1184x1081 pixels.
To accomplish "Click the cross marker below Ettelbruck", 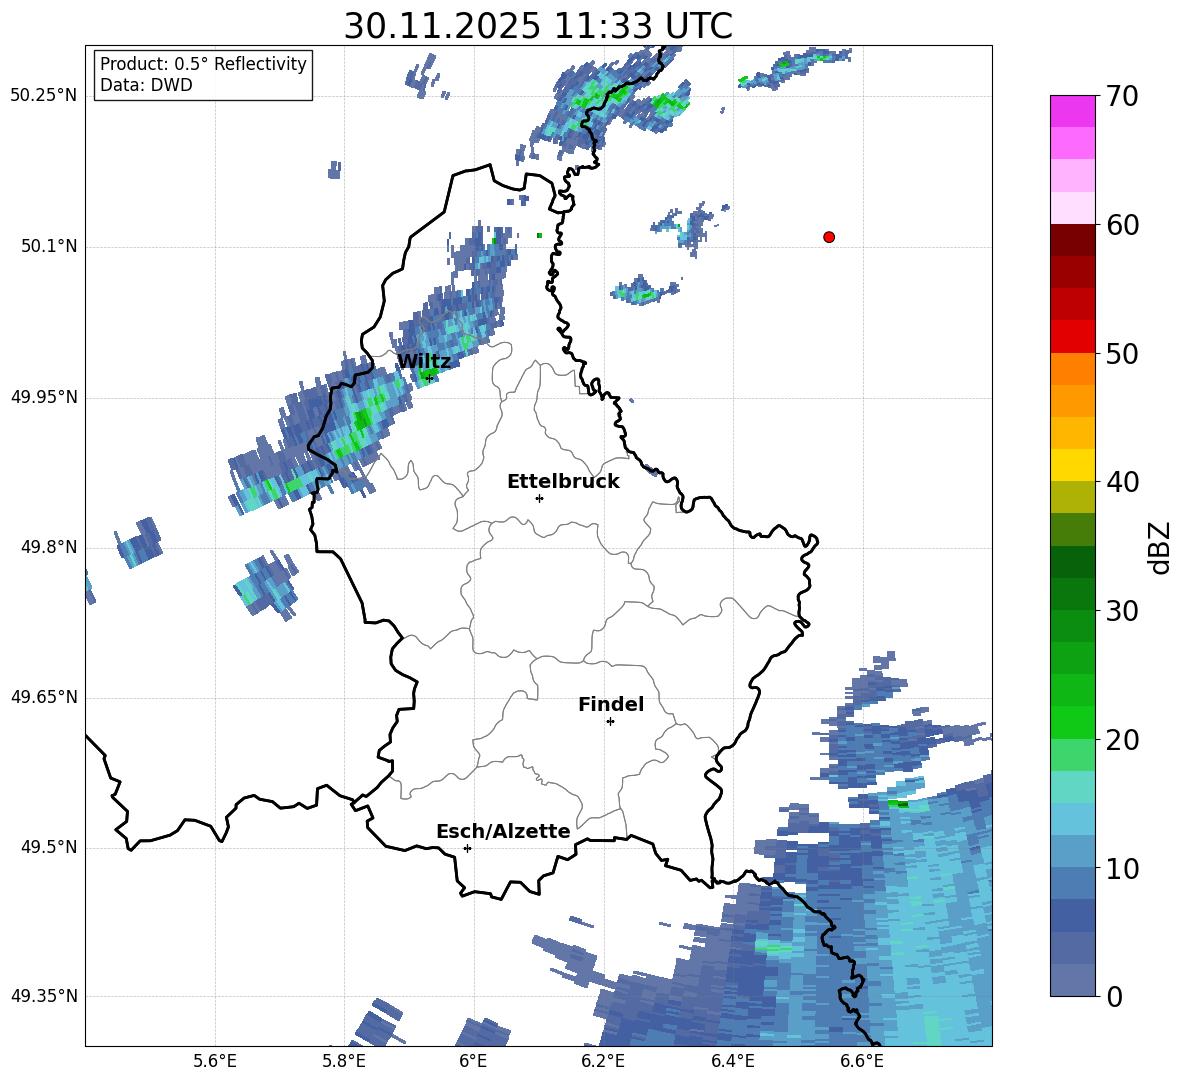I will coord(539,498).
